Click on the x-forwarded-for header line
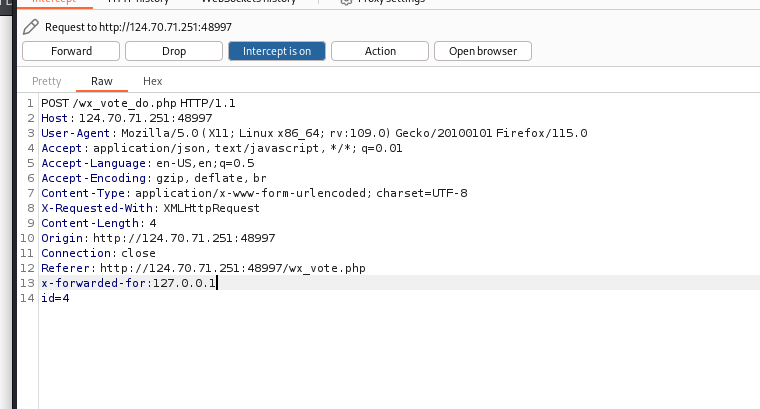Image resolution: width=760 pixels, height=409 pixels. click(x=128, y=283)
